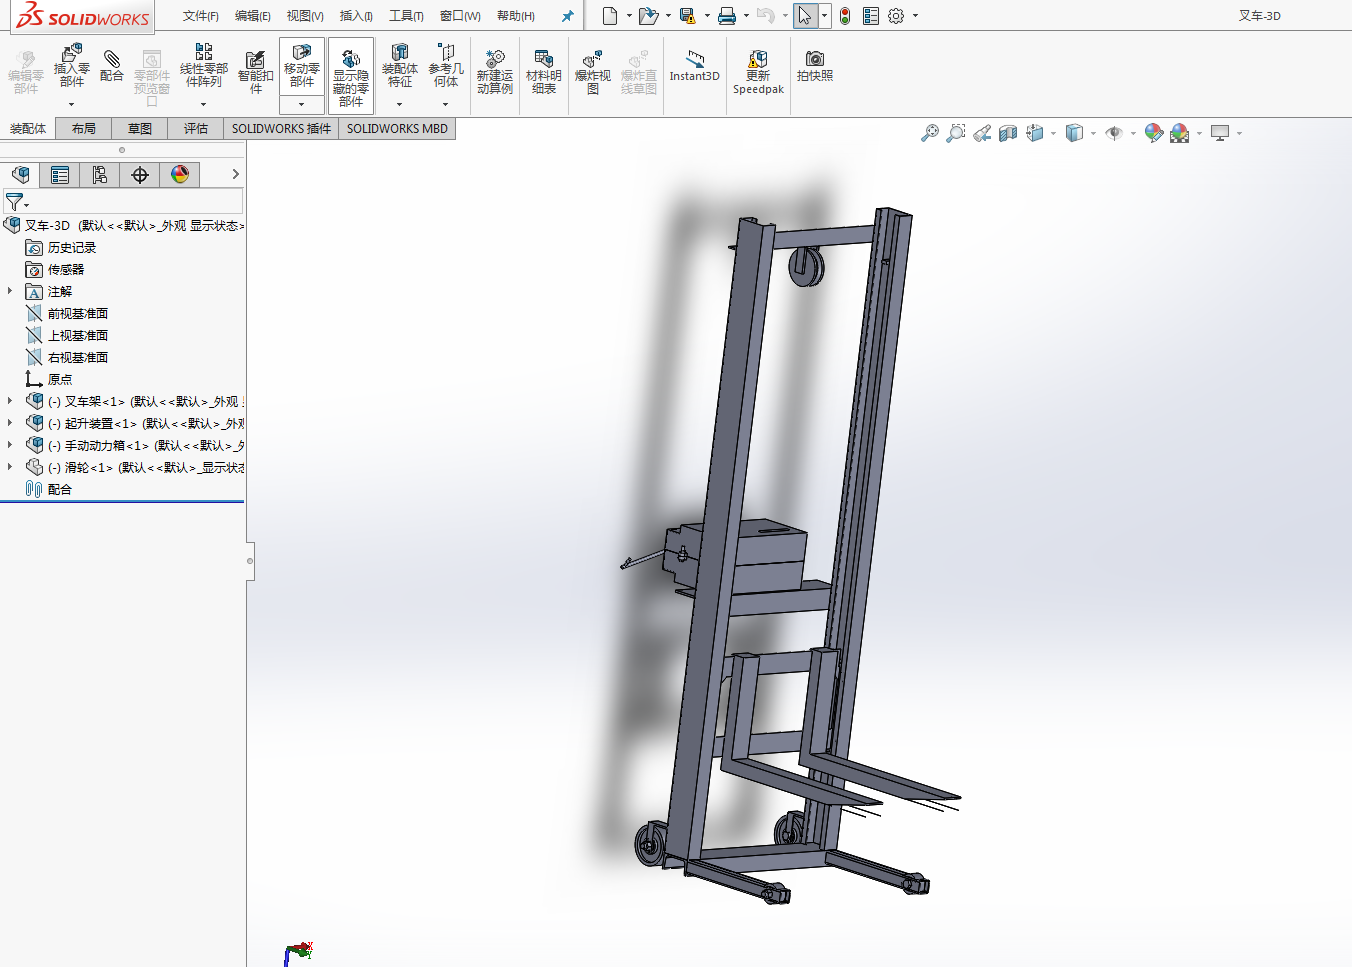Switch to SOLIDWORKS MBD tab
This screenshot has height=967, width=1352.
[x=397, y=129]
